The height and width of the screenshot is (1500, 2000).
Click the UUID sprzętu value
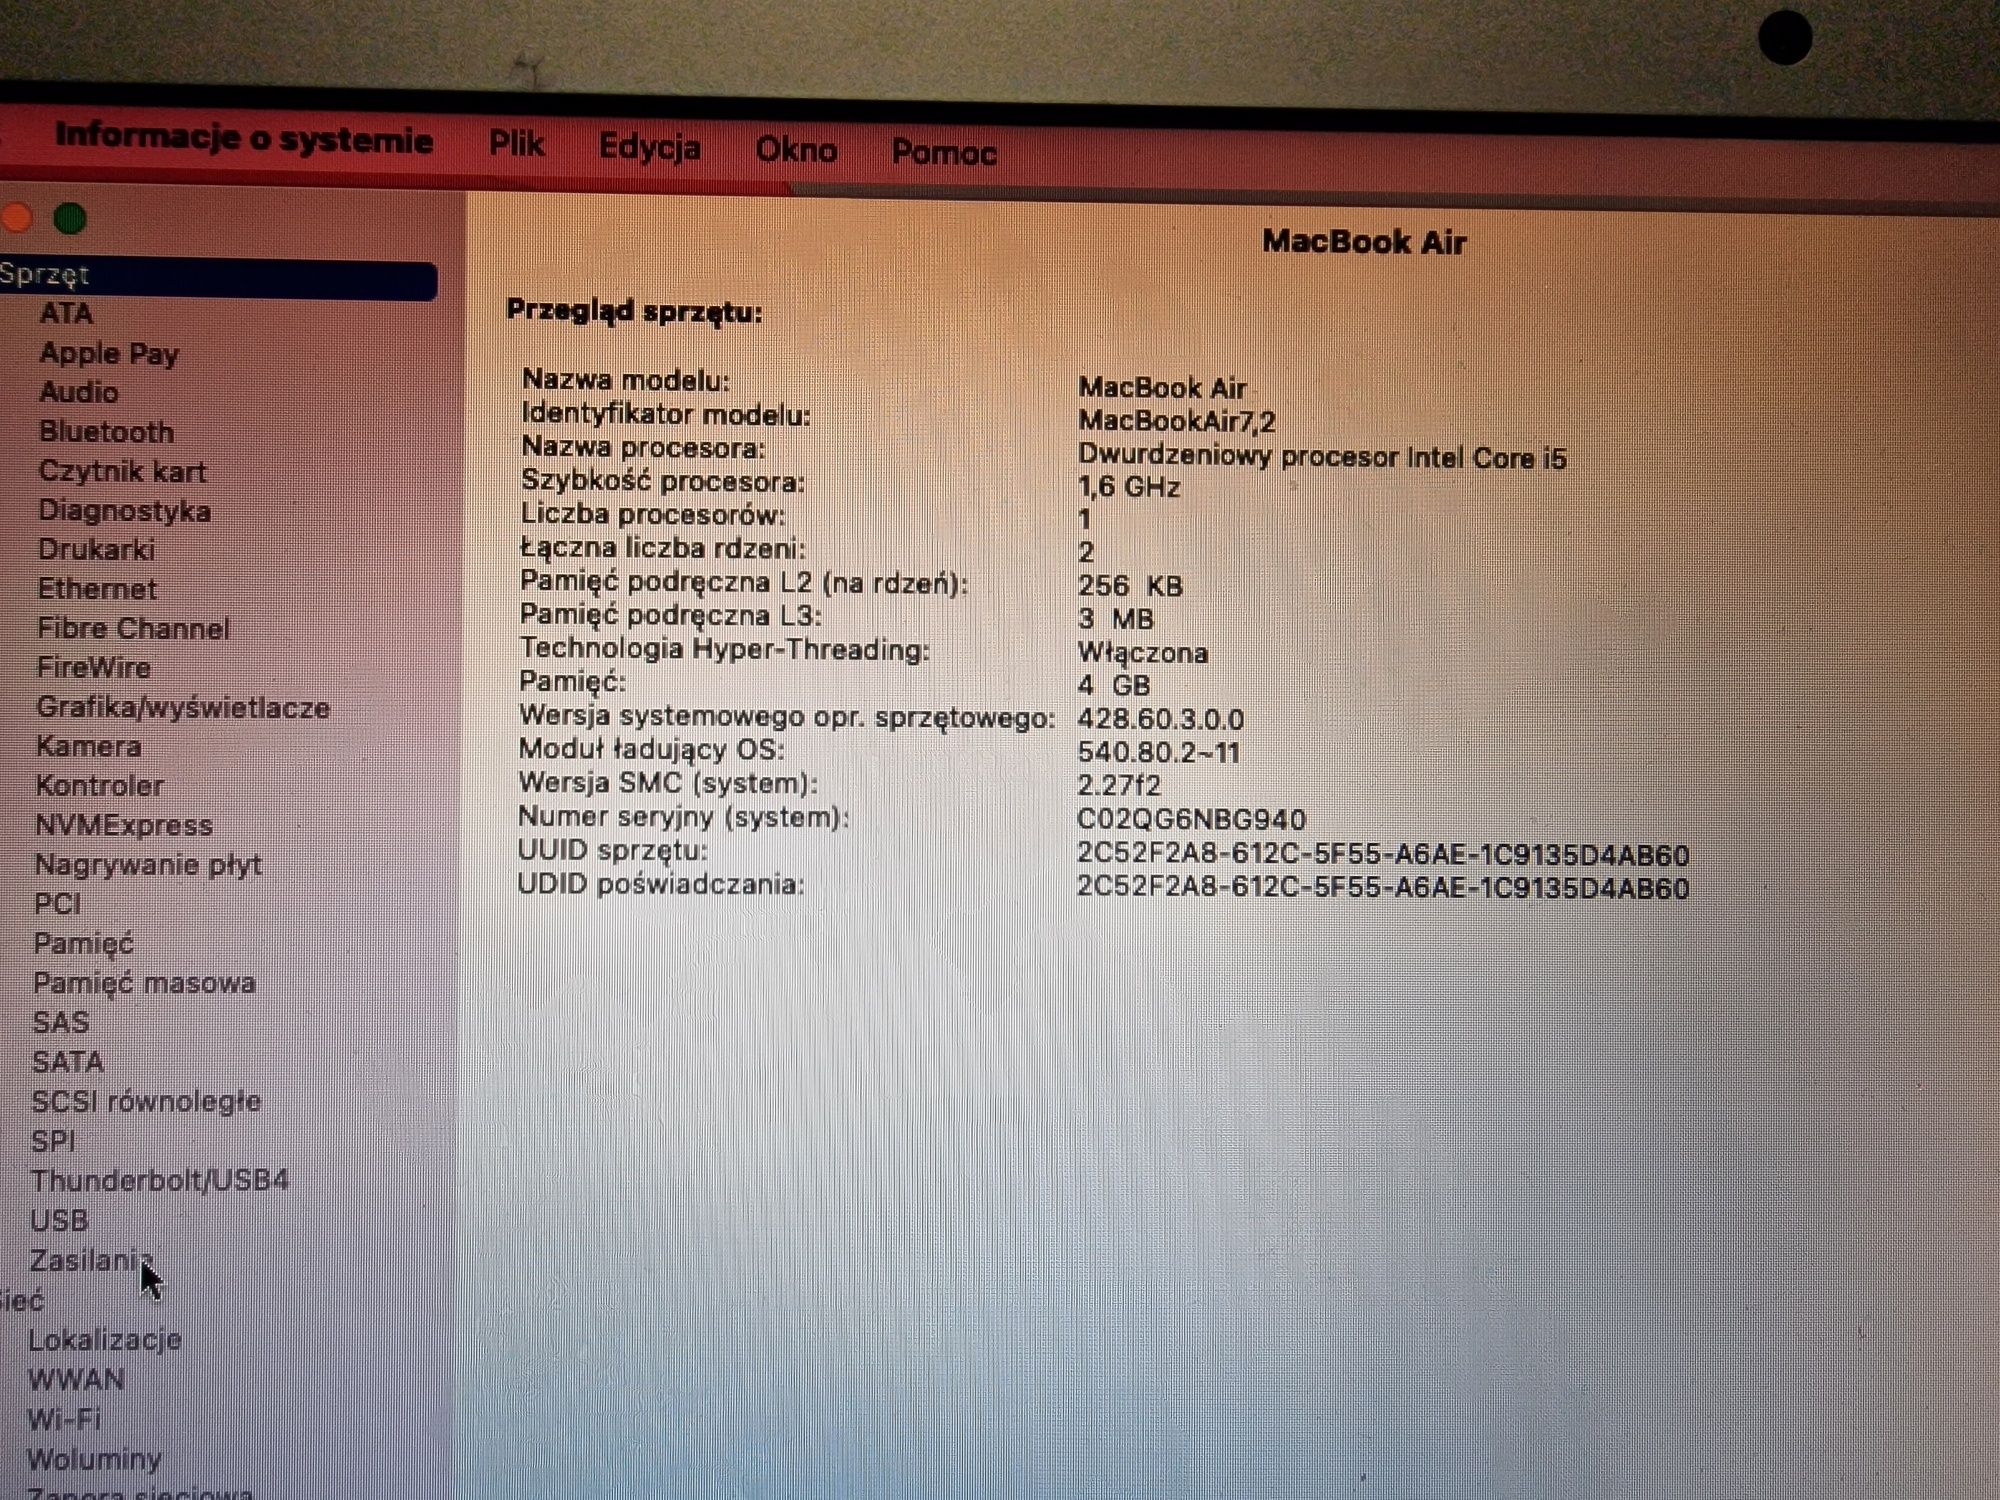(x=1383, y=855)
